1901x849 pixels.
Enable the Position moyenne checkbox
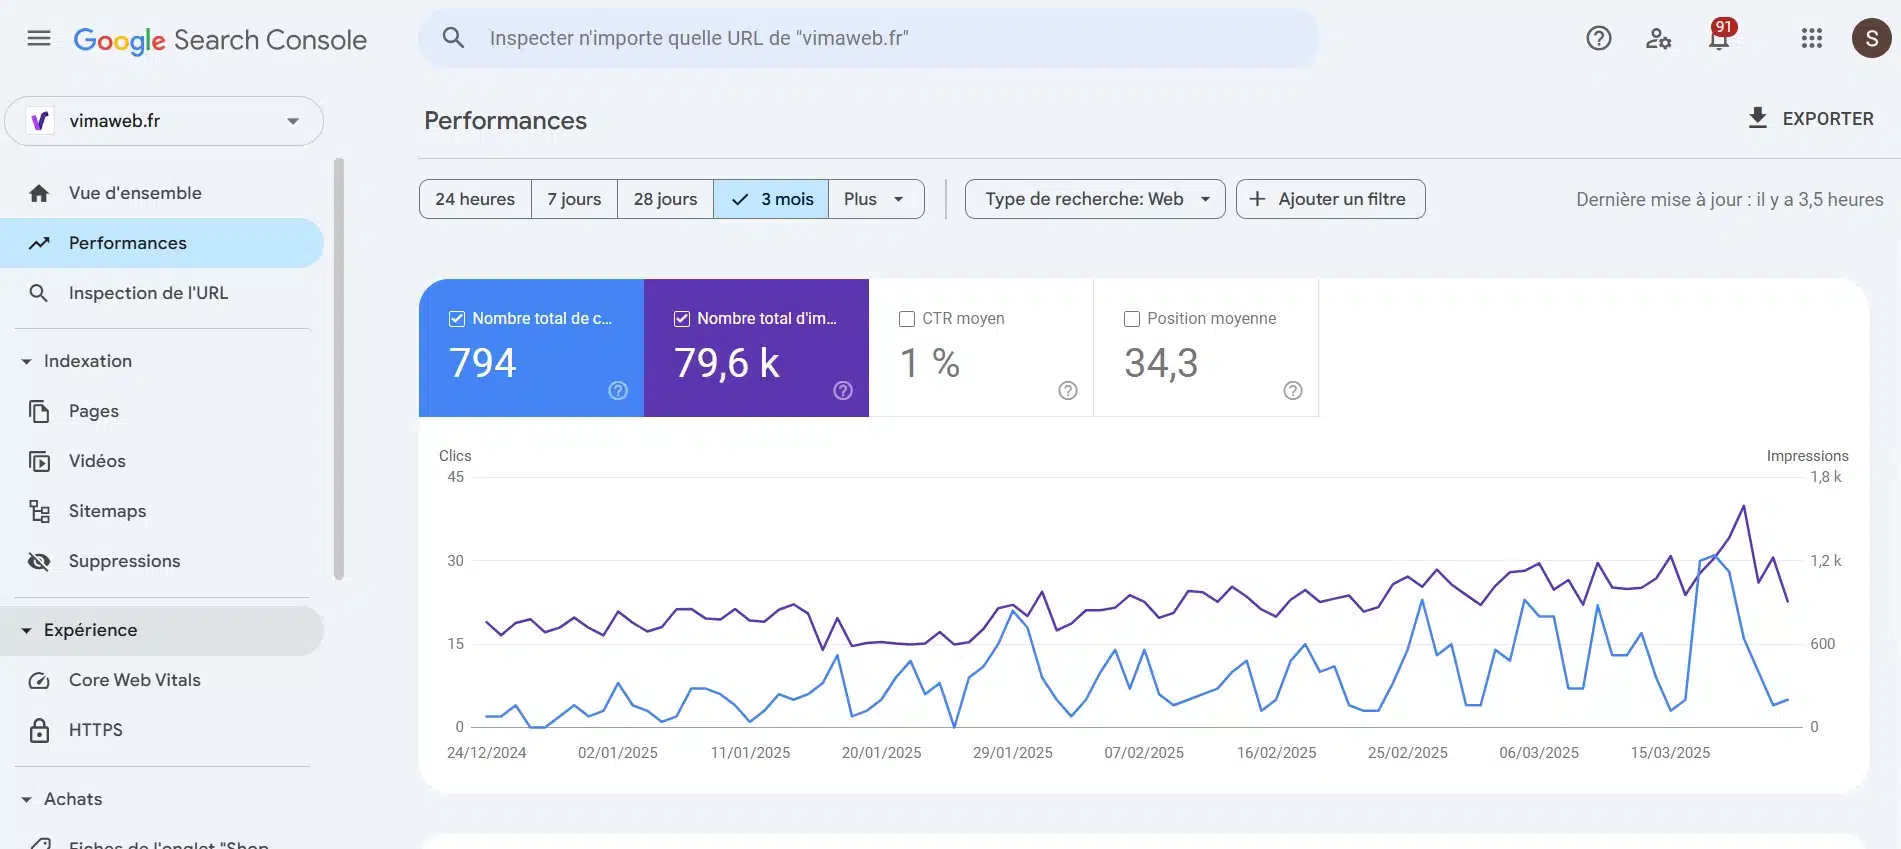click(1132, 319)
